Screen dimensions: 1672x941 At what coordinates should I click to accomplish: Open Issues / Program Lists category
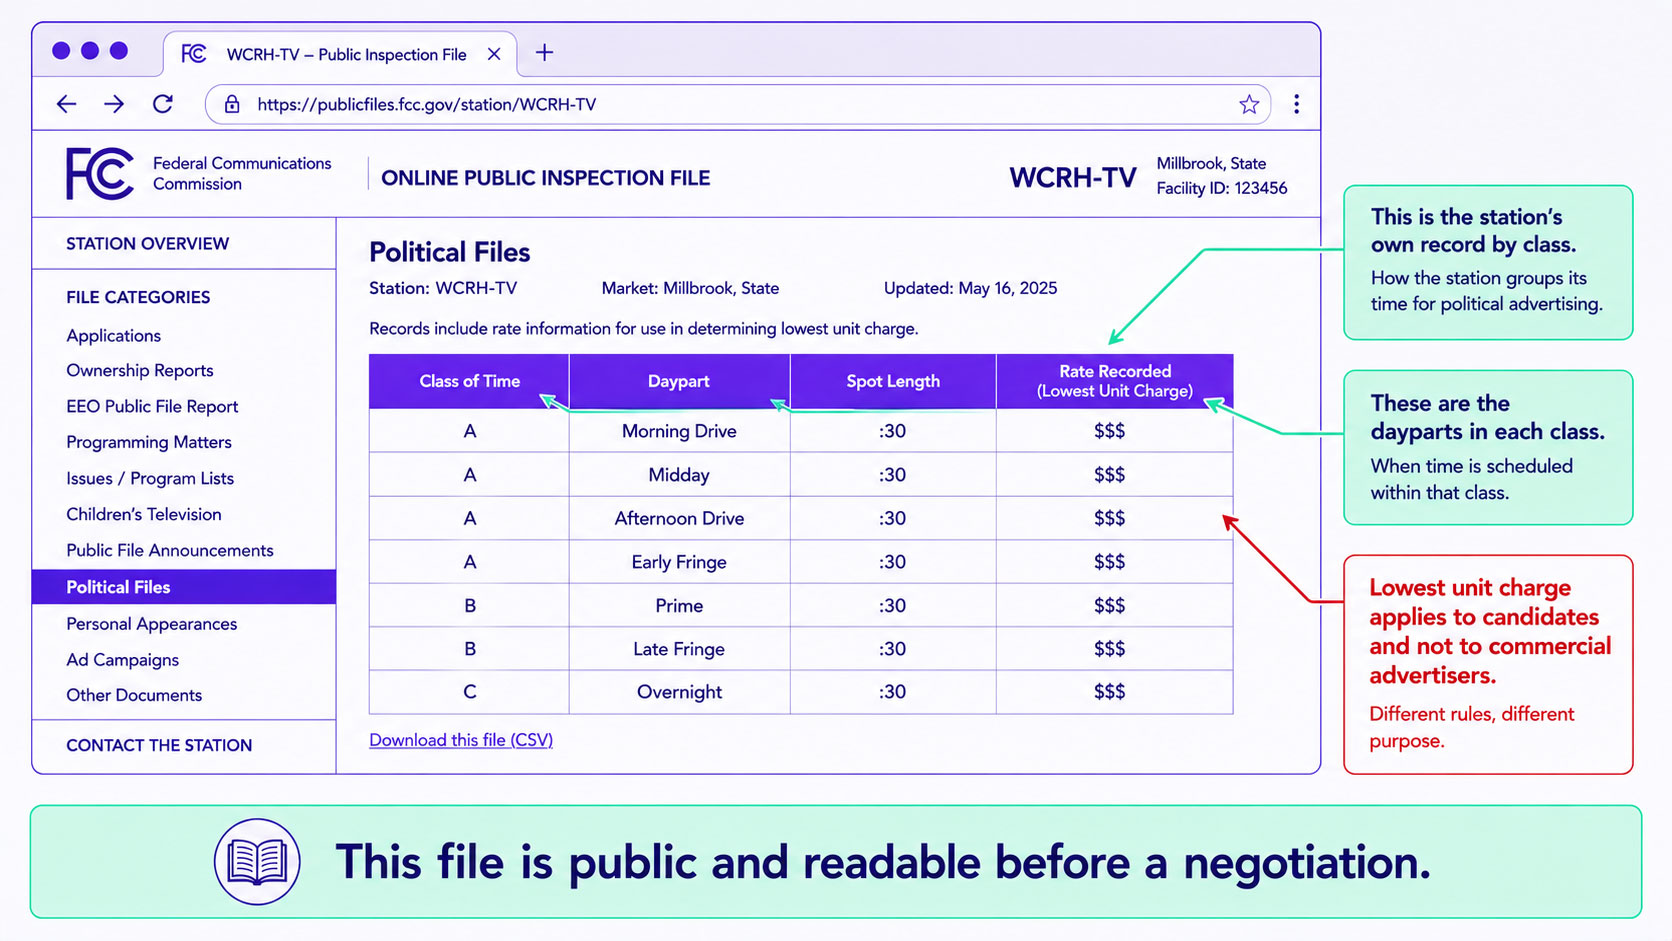point(150,478)
